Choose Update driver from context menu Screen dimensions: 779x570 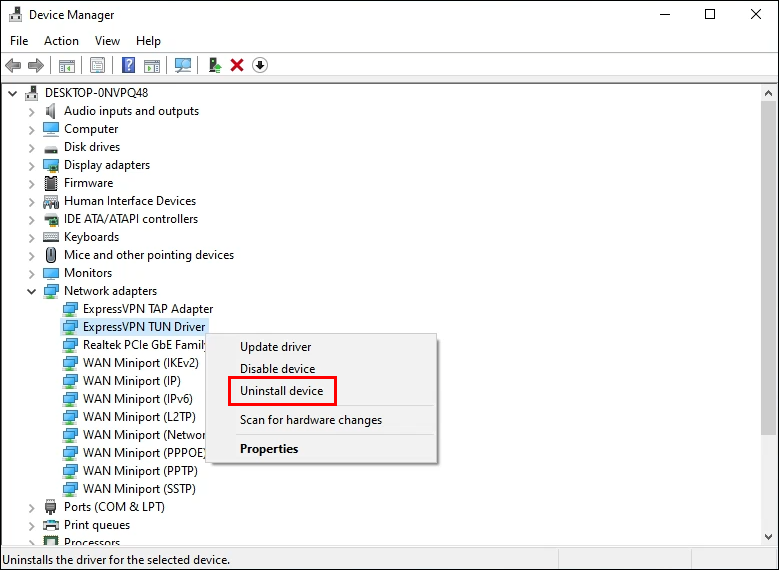point(321,347)
